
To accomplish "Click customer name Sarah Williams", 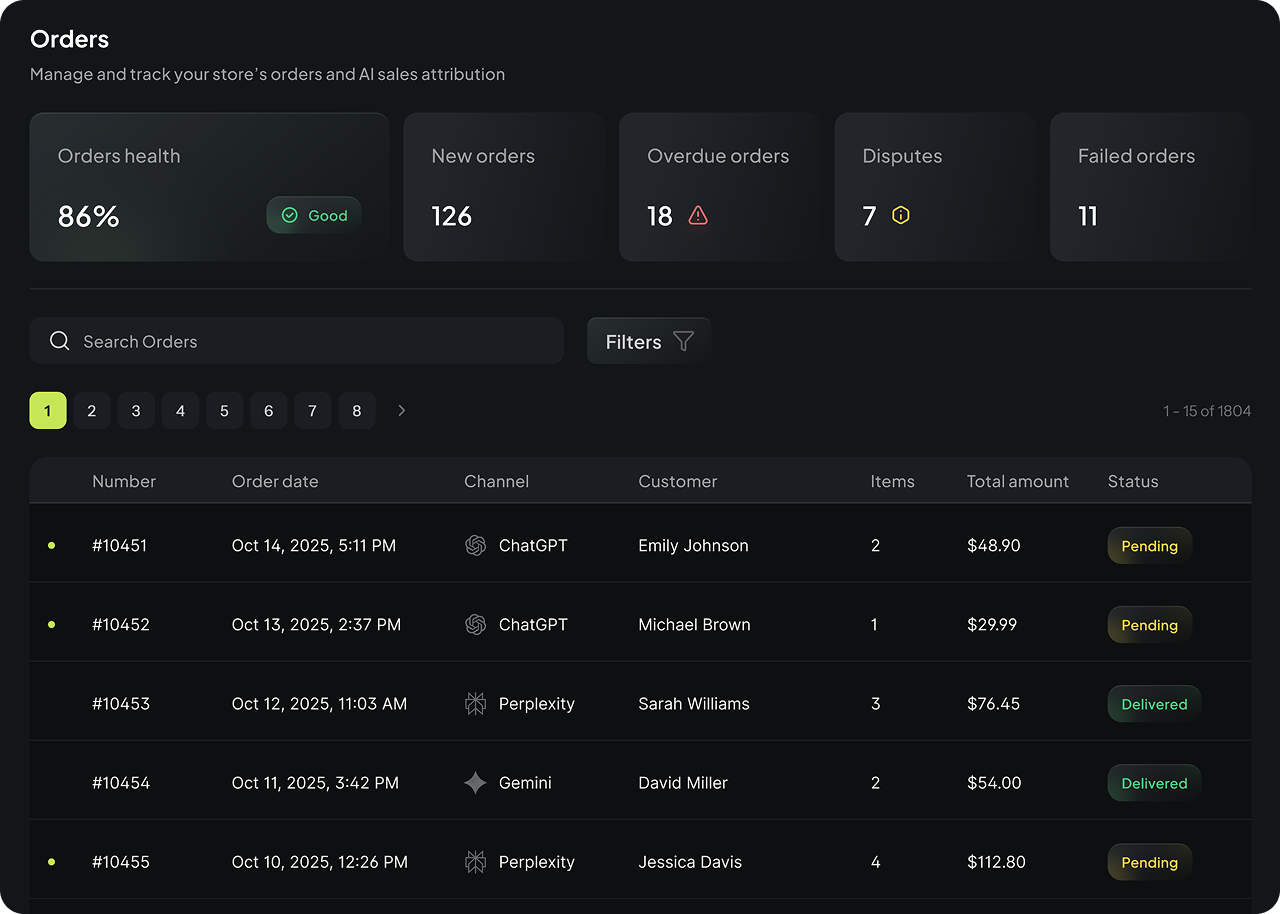I will pyautogui.click(x=694, y=704).
